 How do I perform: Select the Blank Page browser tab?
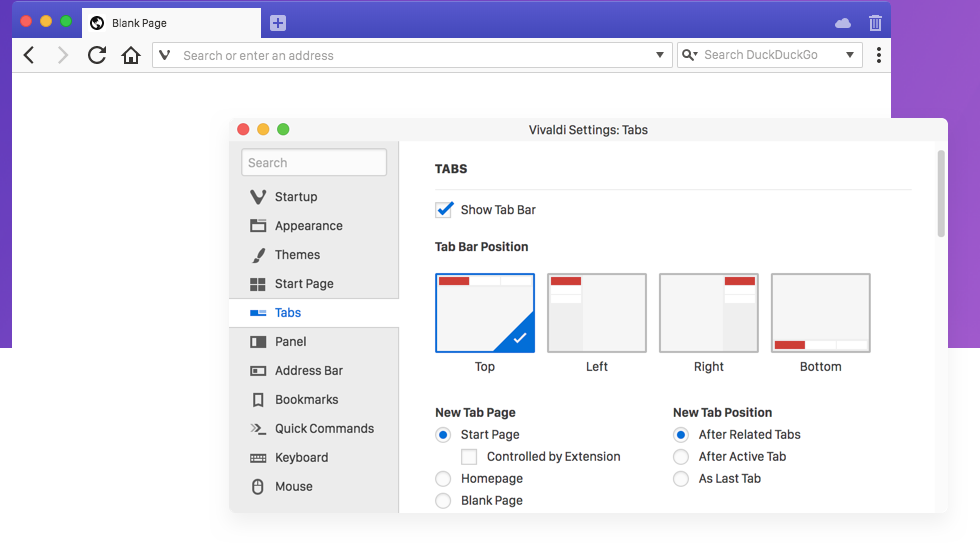coord(172,23)
